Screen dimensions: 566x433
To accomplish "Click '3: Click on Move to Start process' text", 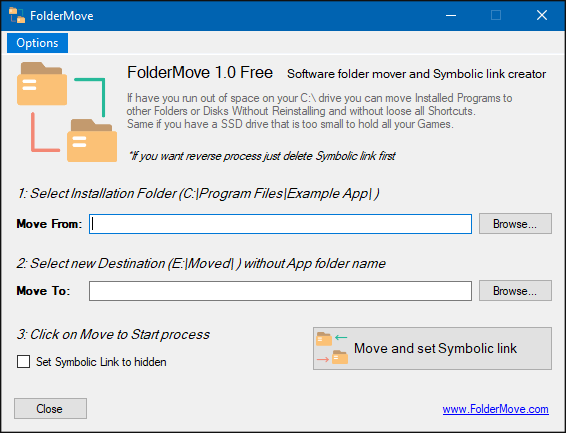I will (113, 334).
